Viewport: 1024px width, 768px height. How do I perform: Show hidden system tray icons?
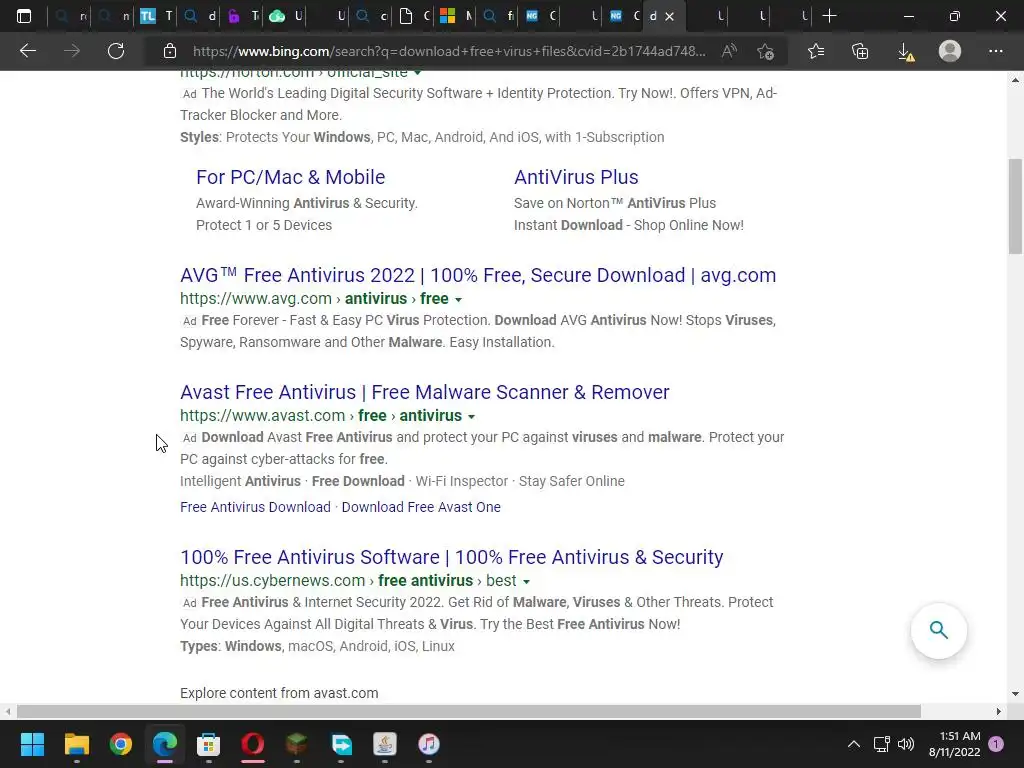coord(854,744)
